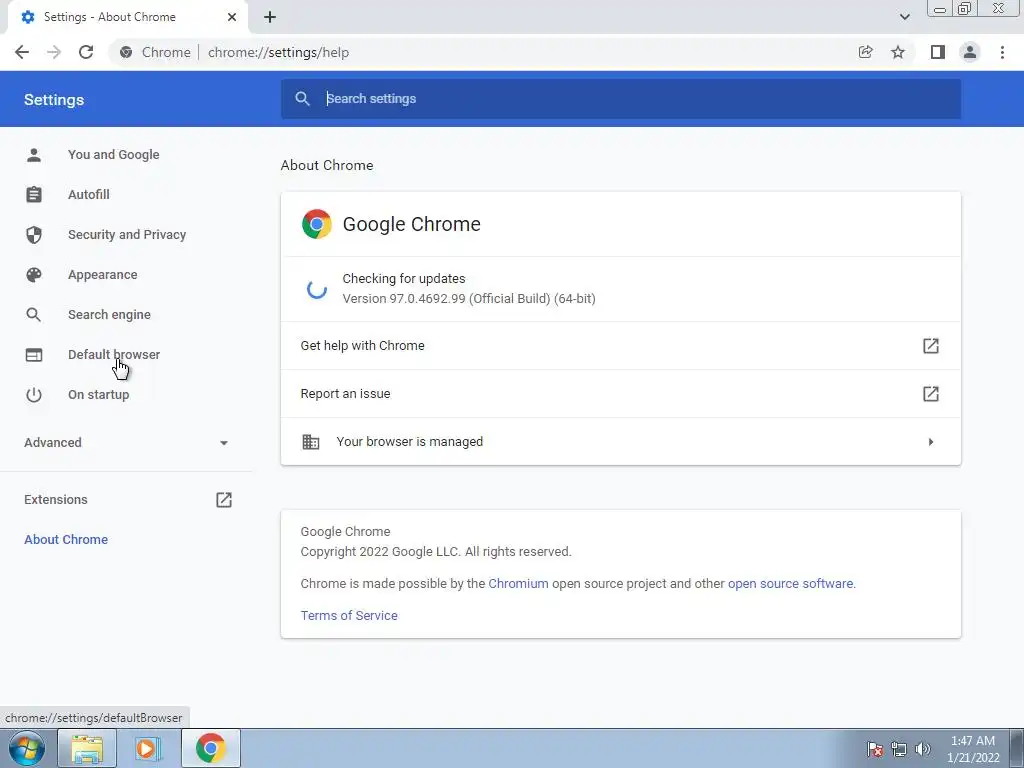The image size is (1024, 768).
Task: Close the Settings - About Chrome tab
Action: pos(232,17)
